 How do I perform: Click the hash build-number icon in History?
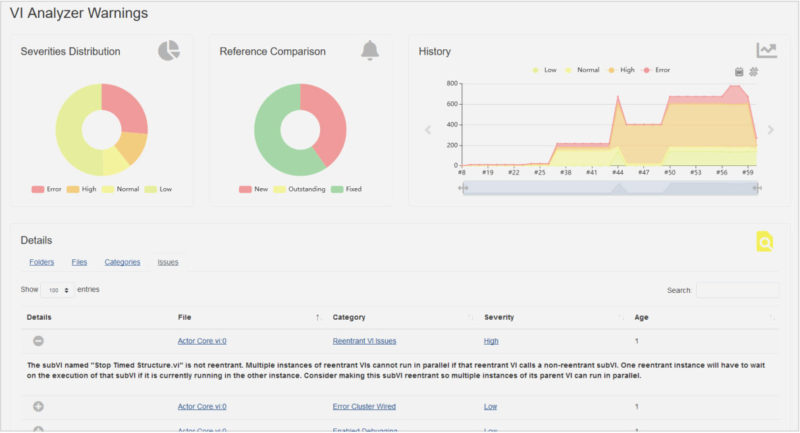pyautogui.click(x=755, y=71)
